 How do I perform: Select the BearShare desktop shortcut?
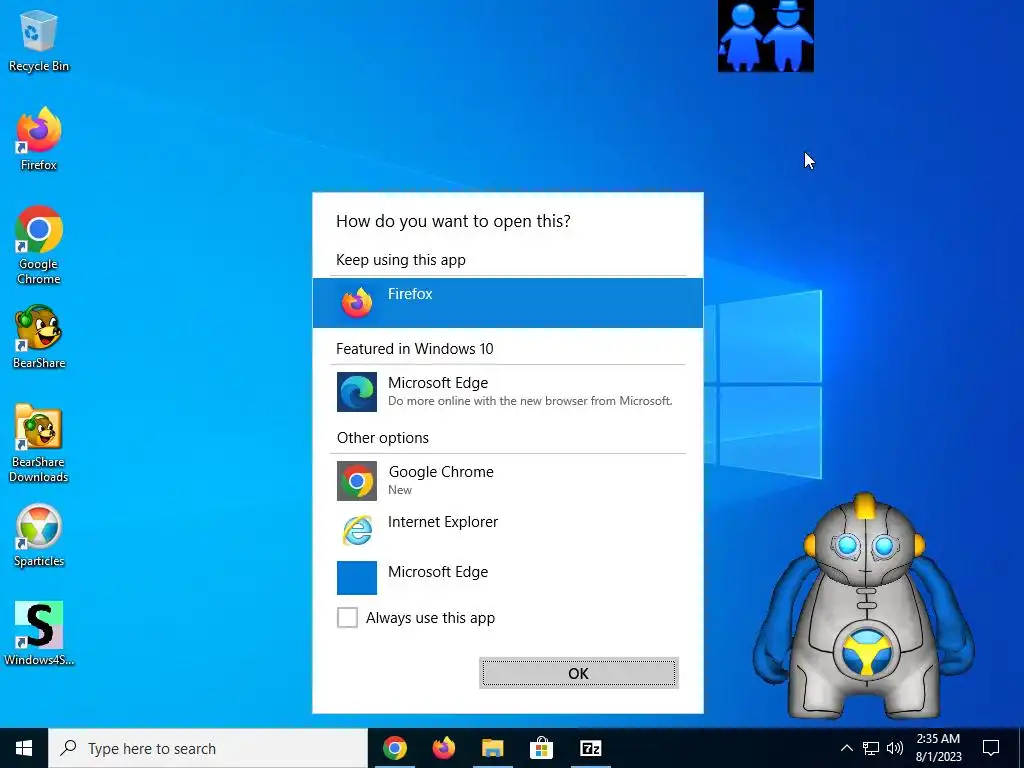click(x=39, y=337)
